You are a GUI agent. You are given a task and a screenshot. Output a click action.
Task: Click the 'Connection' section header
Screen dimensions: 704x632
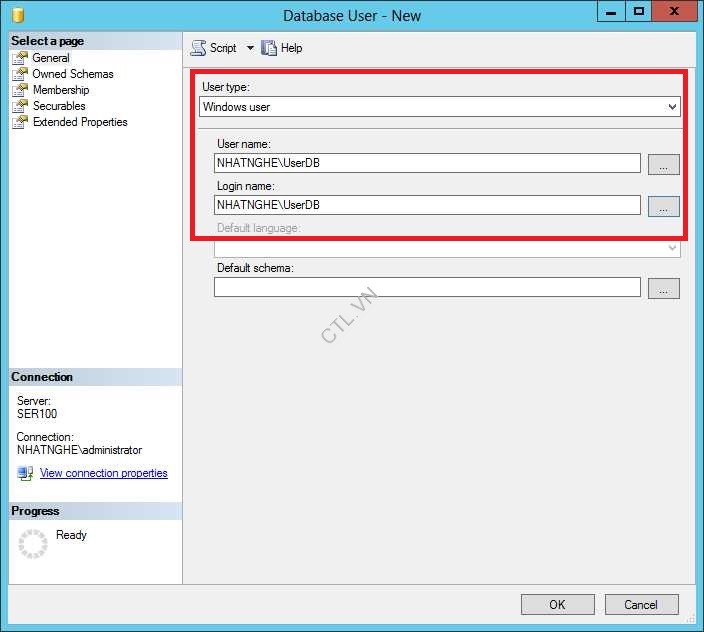tap(42, 377)
